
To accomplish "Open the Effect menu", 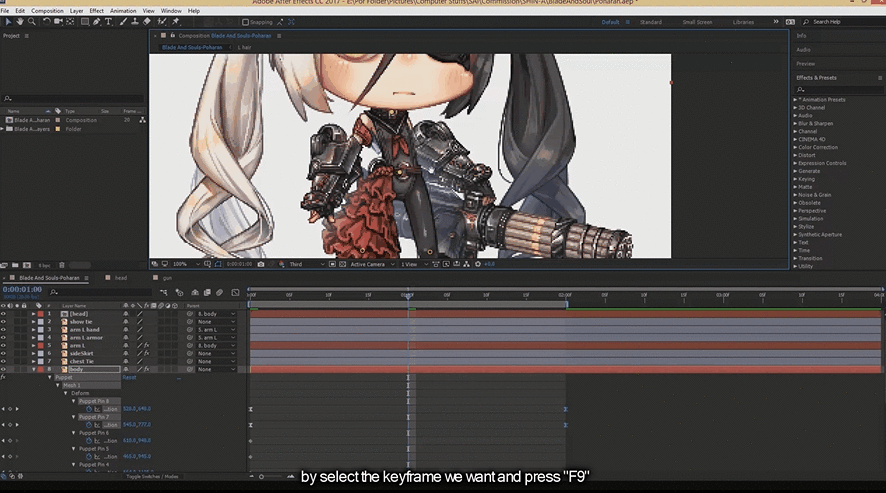I will (x=97, y=11).
